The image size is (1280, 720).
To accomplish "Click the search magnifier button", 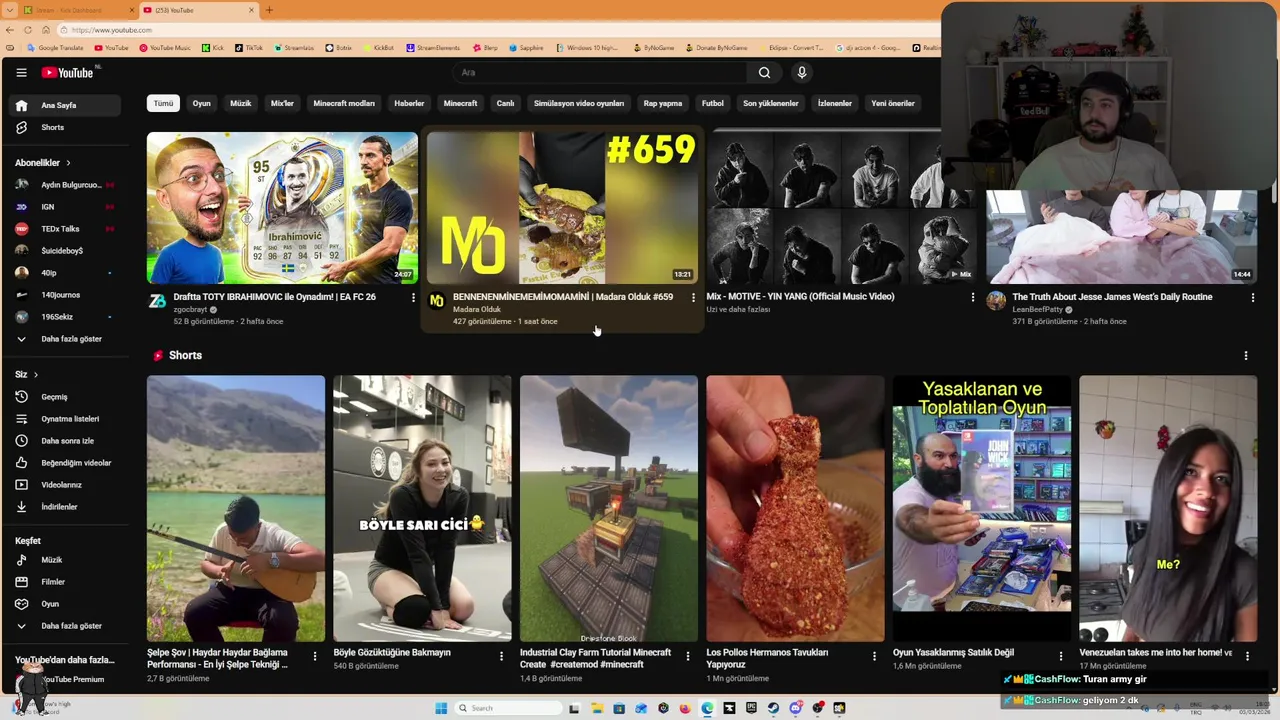I will (764, 72).
